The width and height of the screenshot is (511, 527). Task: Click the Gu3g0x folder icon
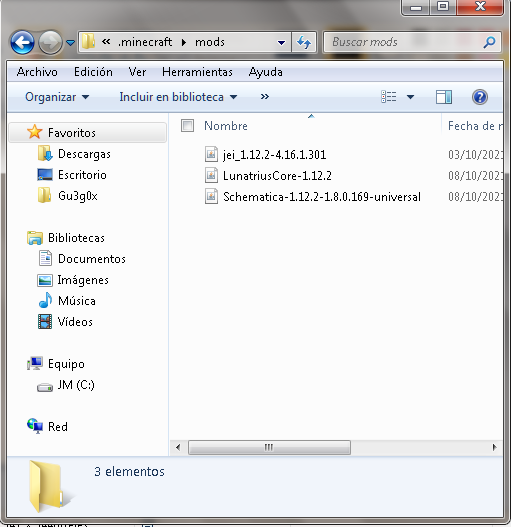(44, 196)
